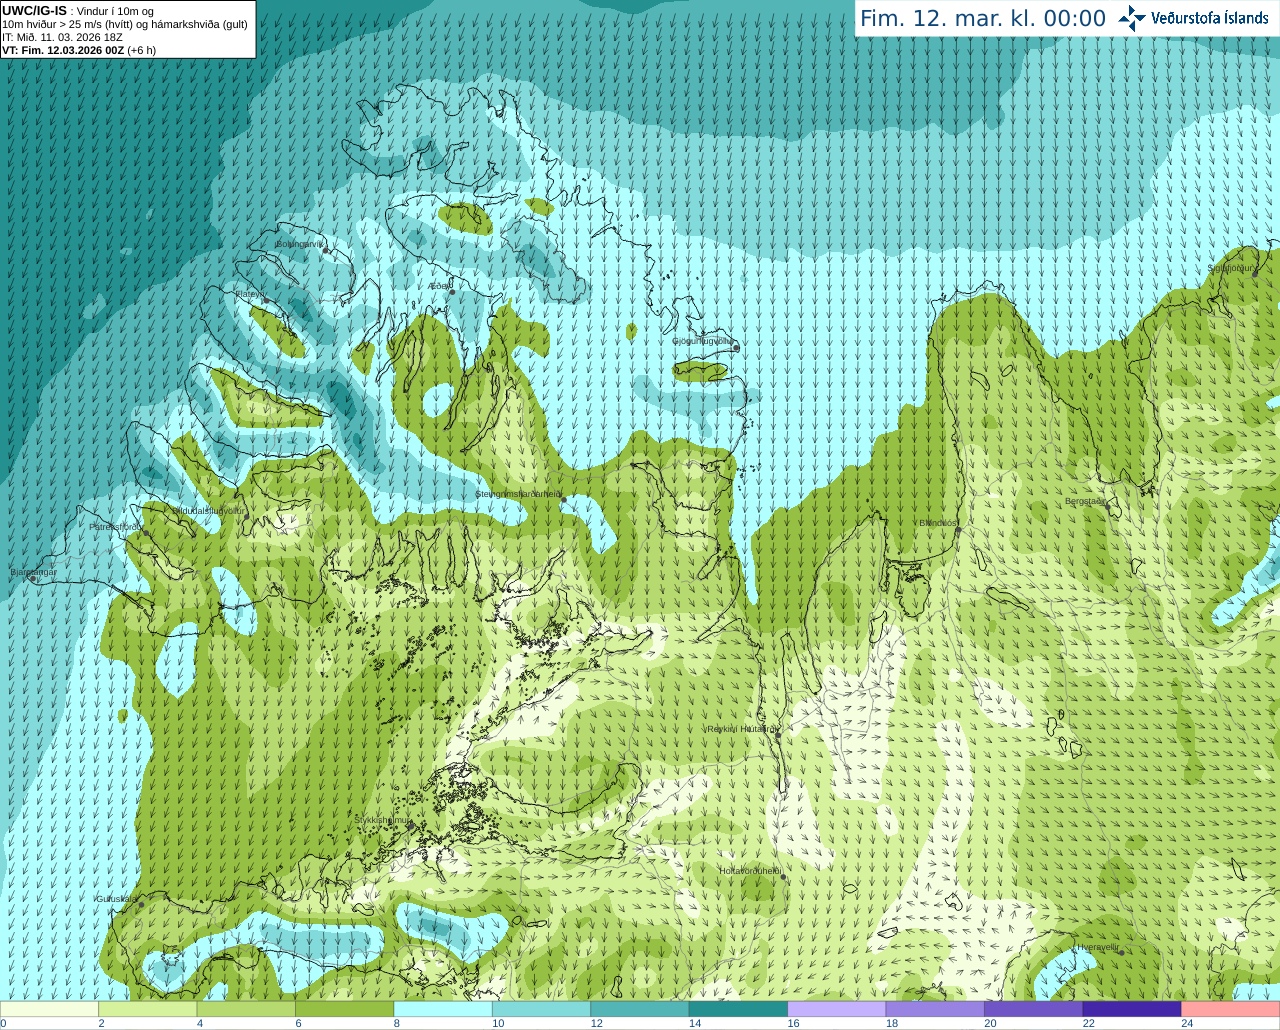Click the UWC/IG-IS model label
This screenshot has height=1030, width=1280.
click(34, 11)
